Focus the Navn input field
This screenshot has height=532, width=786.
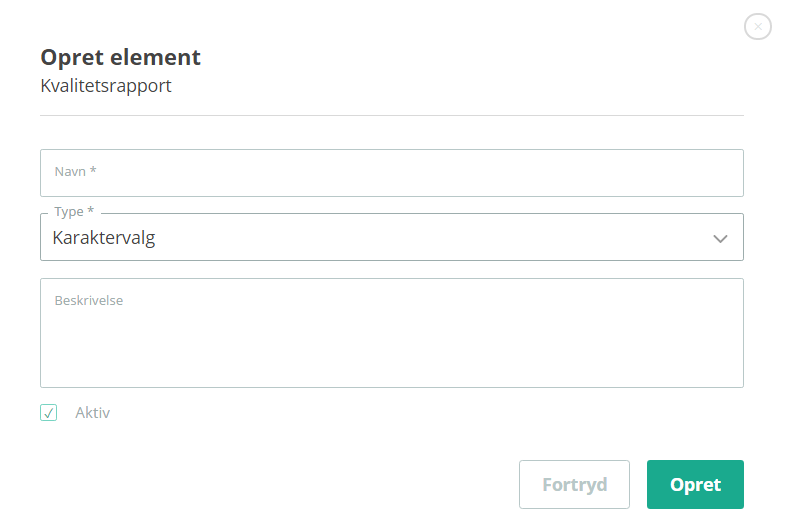tap(391, 173)
